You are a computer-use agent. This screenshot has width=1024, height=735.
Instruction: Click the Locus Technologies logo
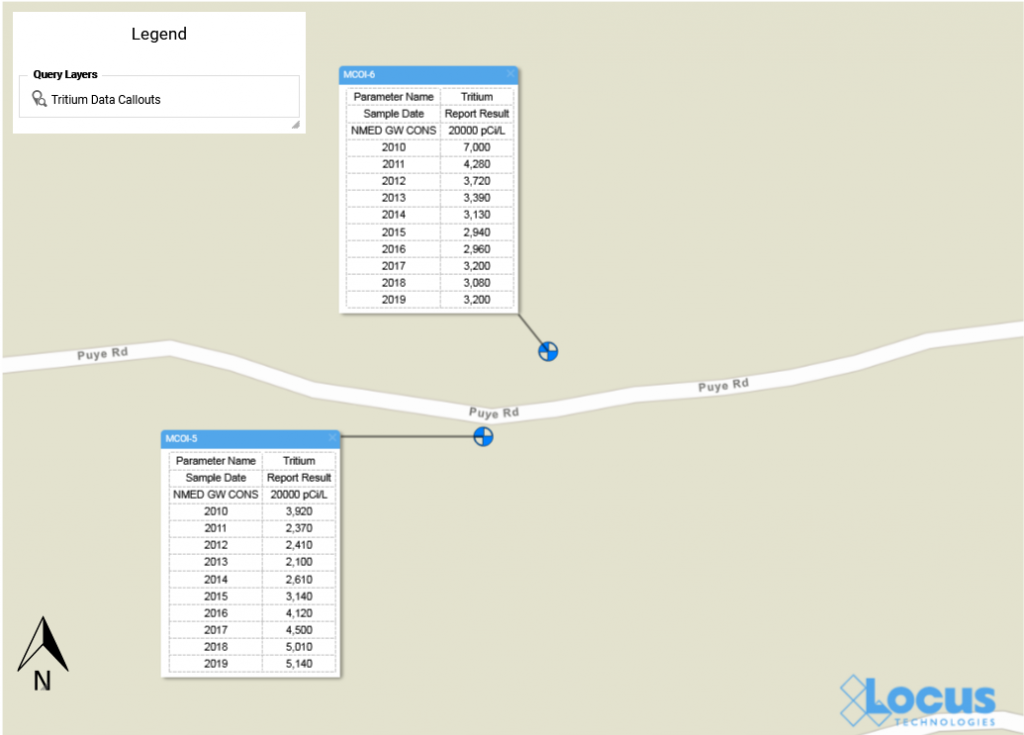coord(918,700)
